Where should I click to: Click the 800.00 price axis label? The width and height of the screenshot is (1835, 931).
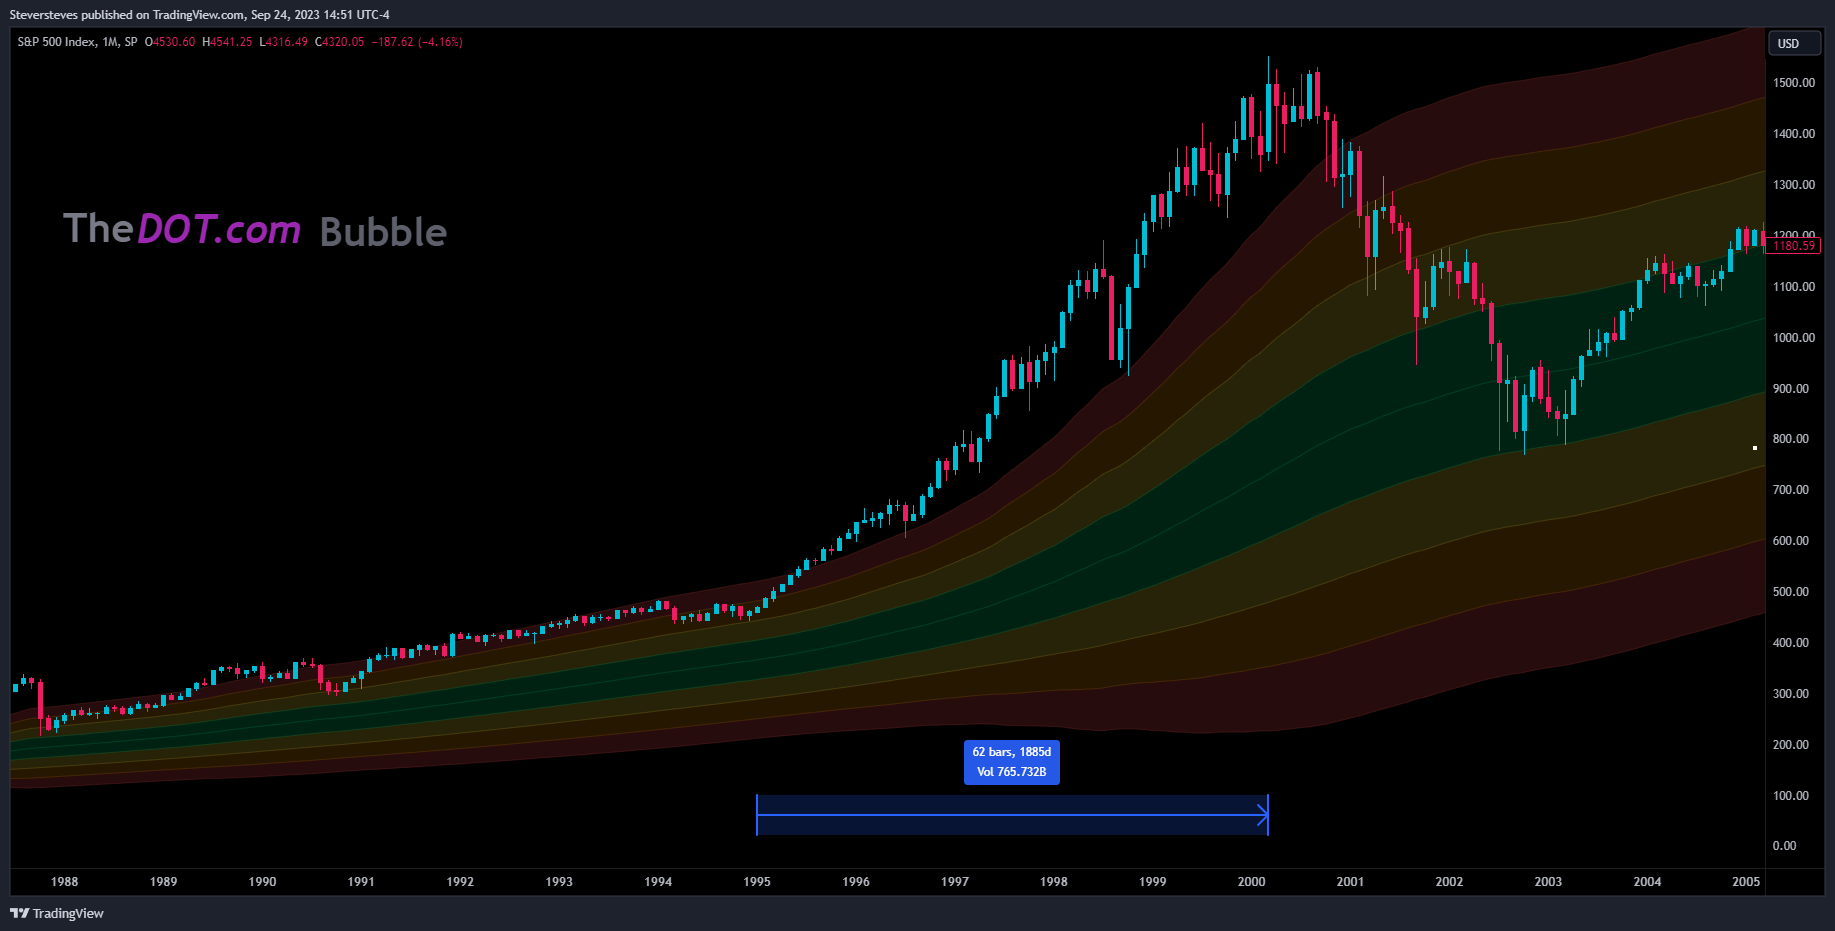coord(1791,439)
